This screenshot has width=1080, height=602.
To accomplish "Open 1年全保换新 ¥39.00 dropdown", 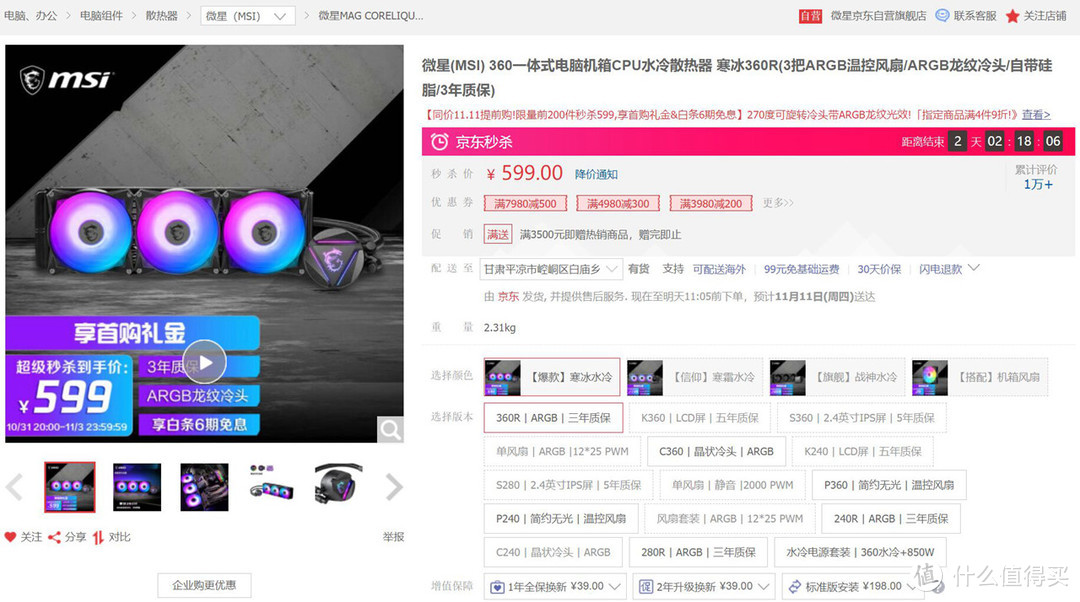I will pyautogui.click(x=555, y=586).
